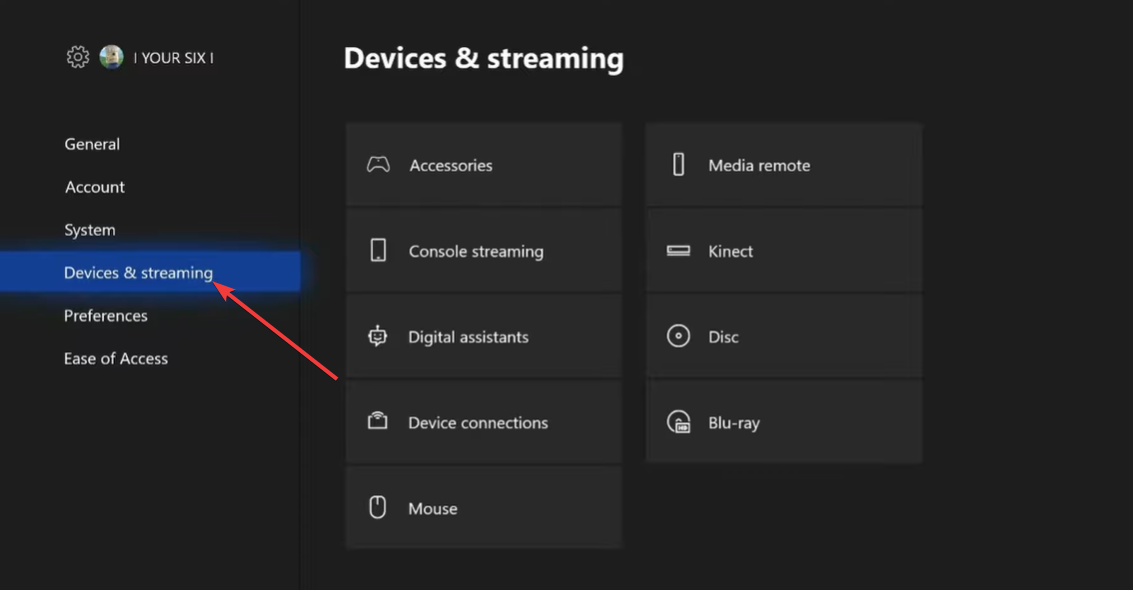Select Account in the sidebar

coord(95,187)
